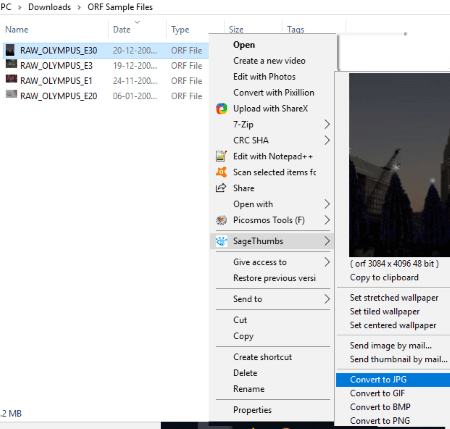Expand the 7-Zip submenu arrow
The width and height of the screenshot is (450, 429).
coord(327,124)
